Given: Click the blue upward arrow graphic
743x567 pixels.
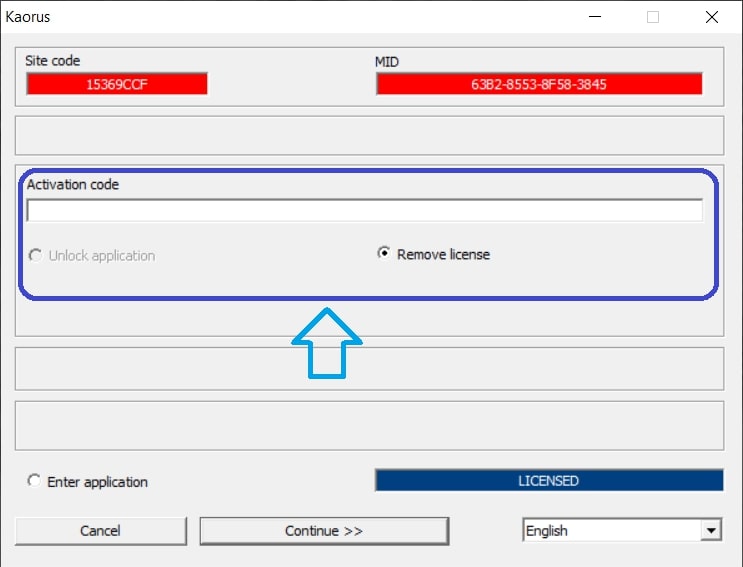Looking at the screenshot, I should 327,343.
